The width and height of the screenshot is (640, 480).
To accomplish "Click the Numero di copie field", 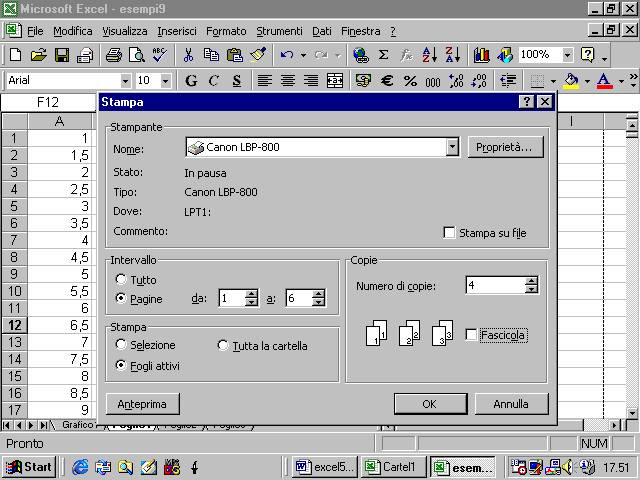I will [x=496, y=285].
